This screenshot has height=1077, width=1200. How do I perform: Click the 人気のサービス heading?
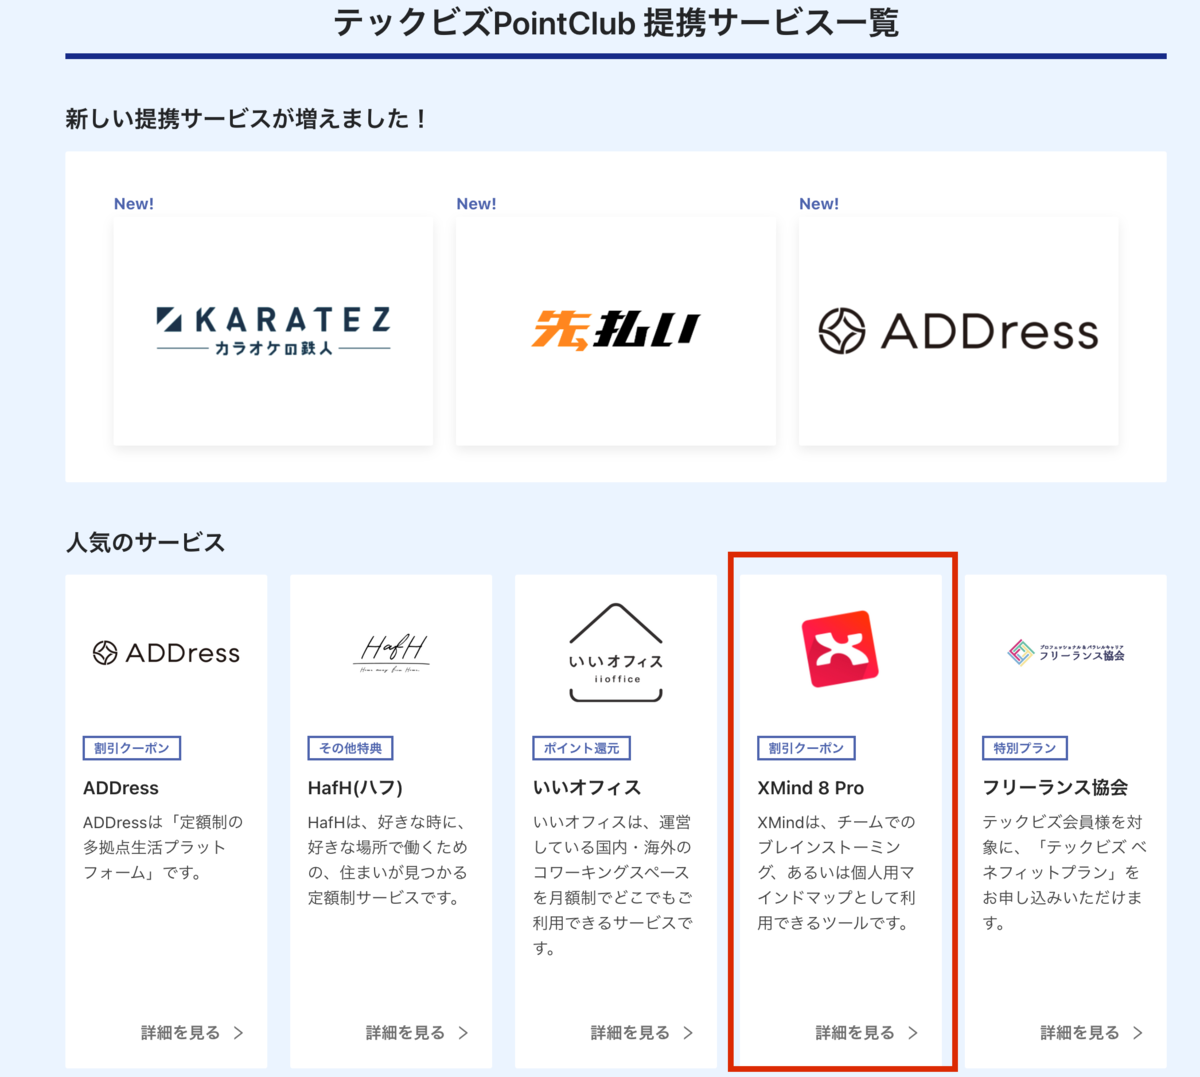click(146, 543)
